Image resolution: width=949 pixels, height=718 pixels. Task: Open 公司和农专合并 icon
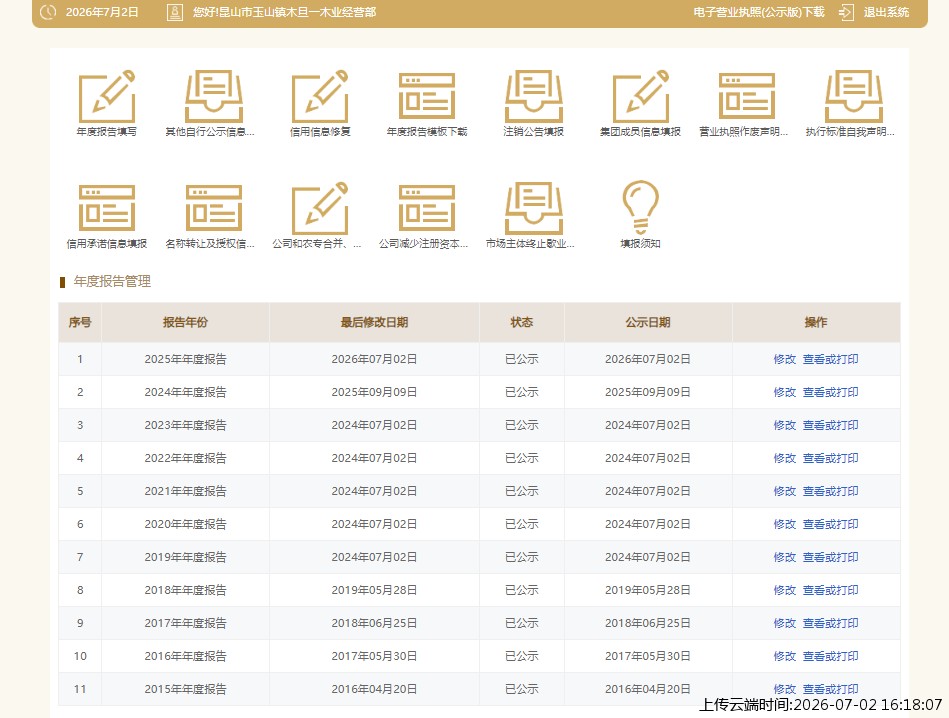[320, 208]
